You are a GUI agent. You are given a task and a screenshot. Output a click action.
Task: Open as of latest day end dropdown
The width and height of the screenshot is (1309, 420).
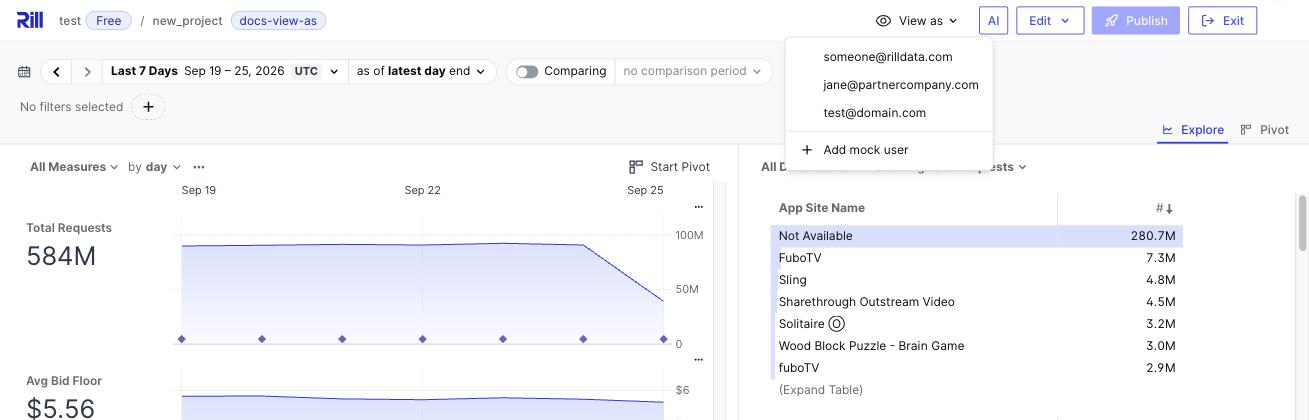point(421,71)
